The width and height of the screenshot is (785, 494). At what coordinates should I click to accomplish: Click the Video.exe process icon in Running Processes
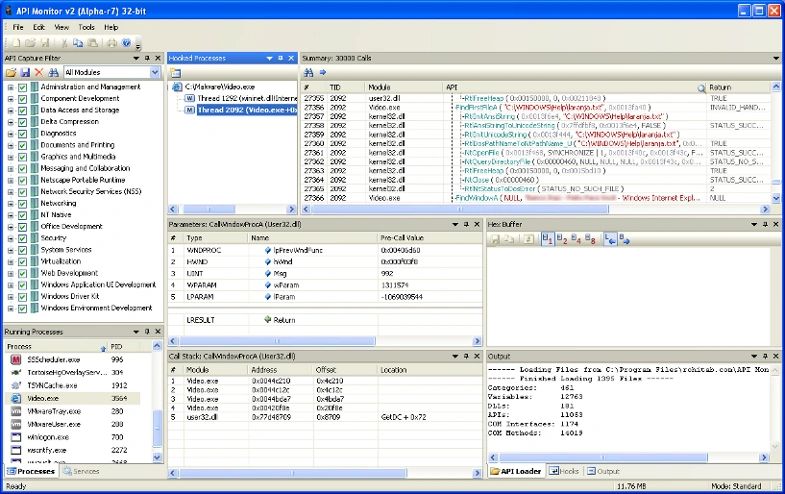(x=15, y=398)
